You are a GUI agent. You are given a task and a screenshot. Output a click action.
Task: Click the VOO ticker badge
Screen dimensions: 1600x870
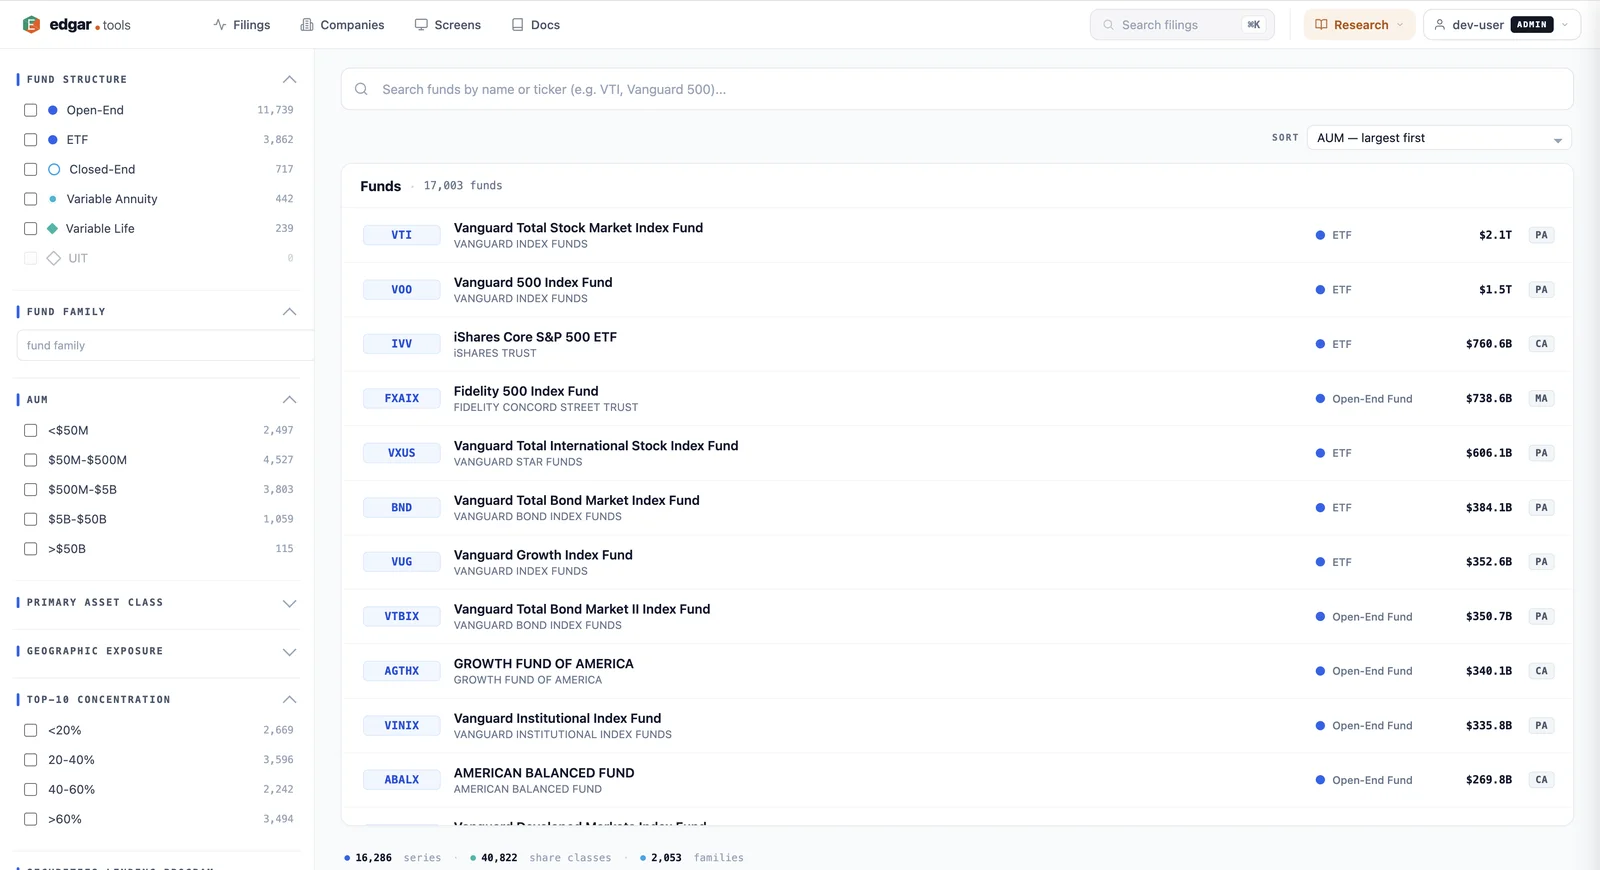click(x=401, y=290)
